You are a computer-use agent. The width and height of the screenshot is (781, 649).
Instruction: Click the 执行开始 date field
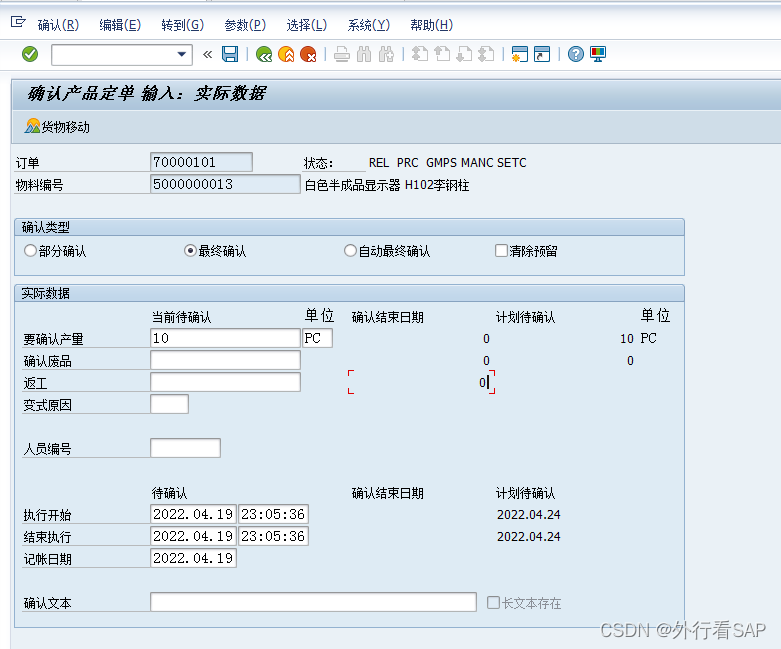[193, 514]
